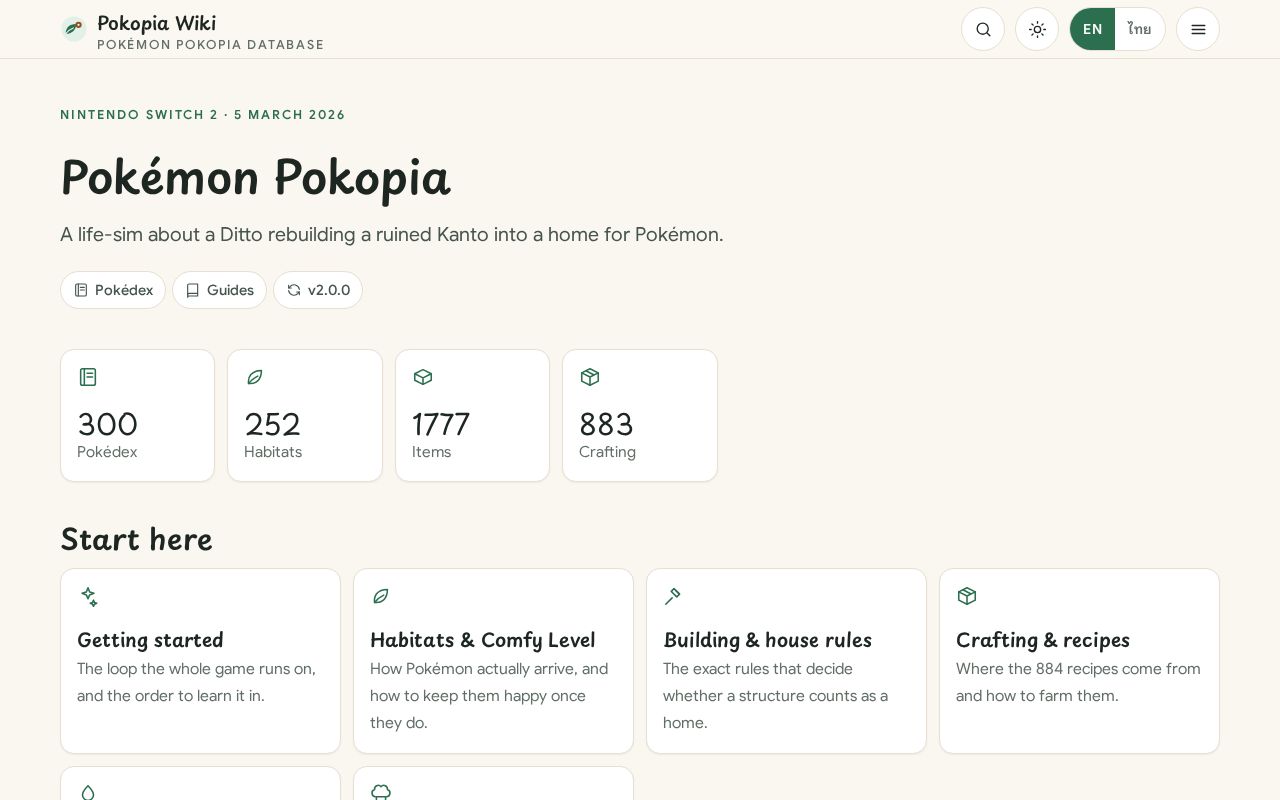Click the Habitats card leaf icon

255,377
